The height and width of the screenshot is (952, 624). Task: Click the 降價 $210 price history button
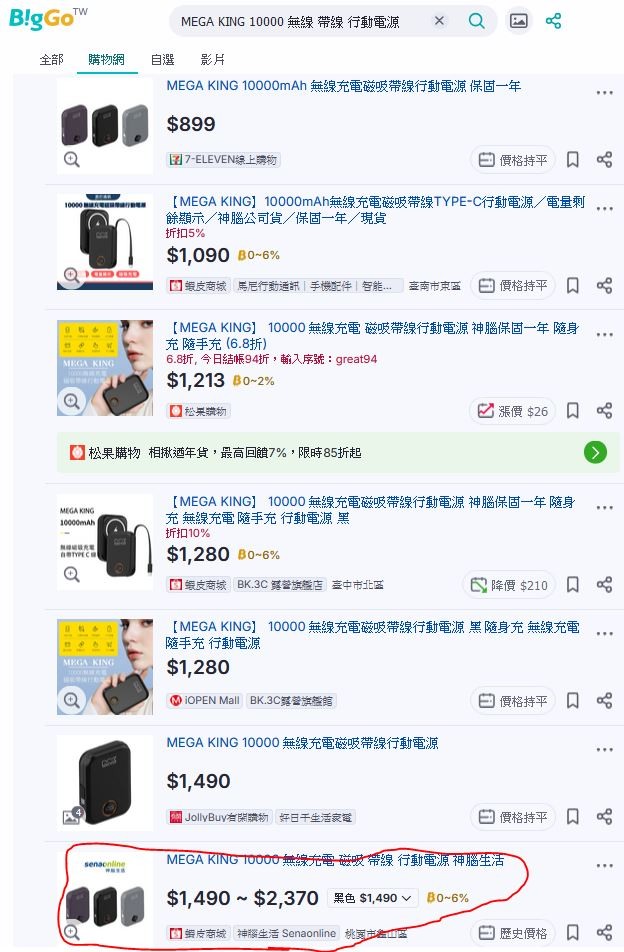click(509, 585)
